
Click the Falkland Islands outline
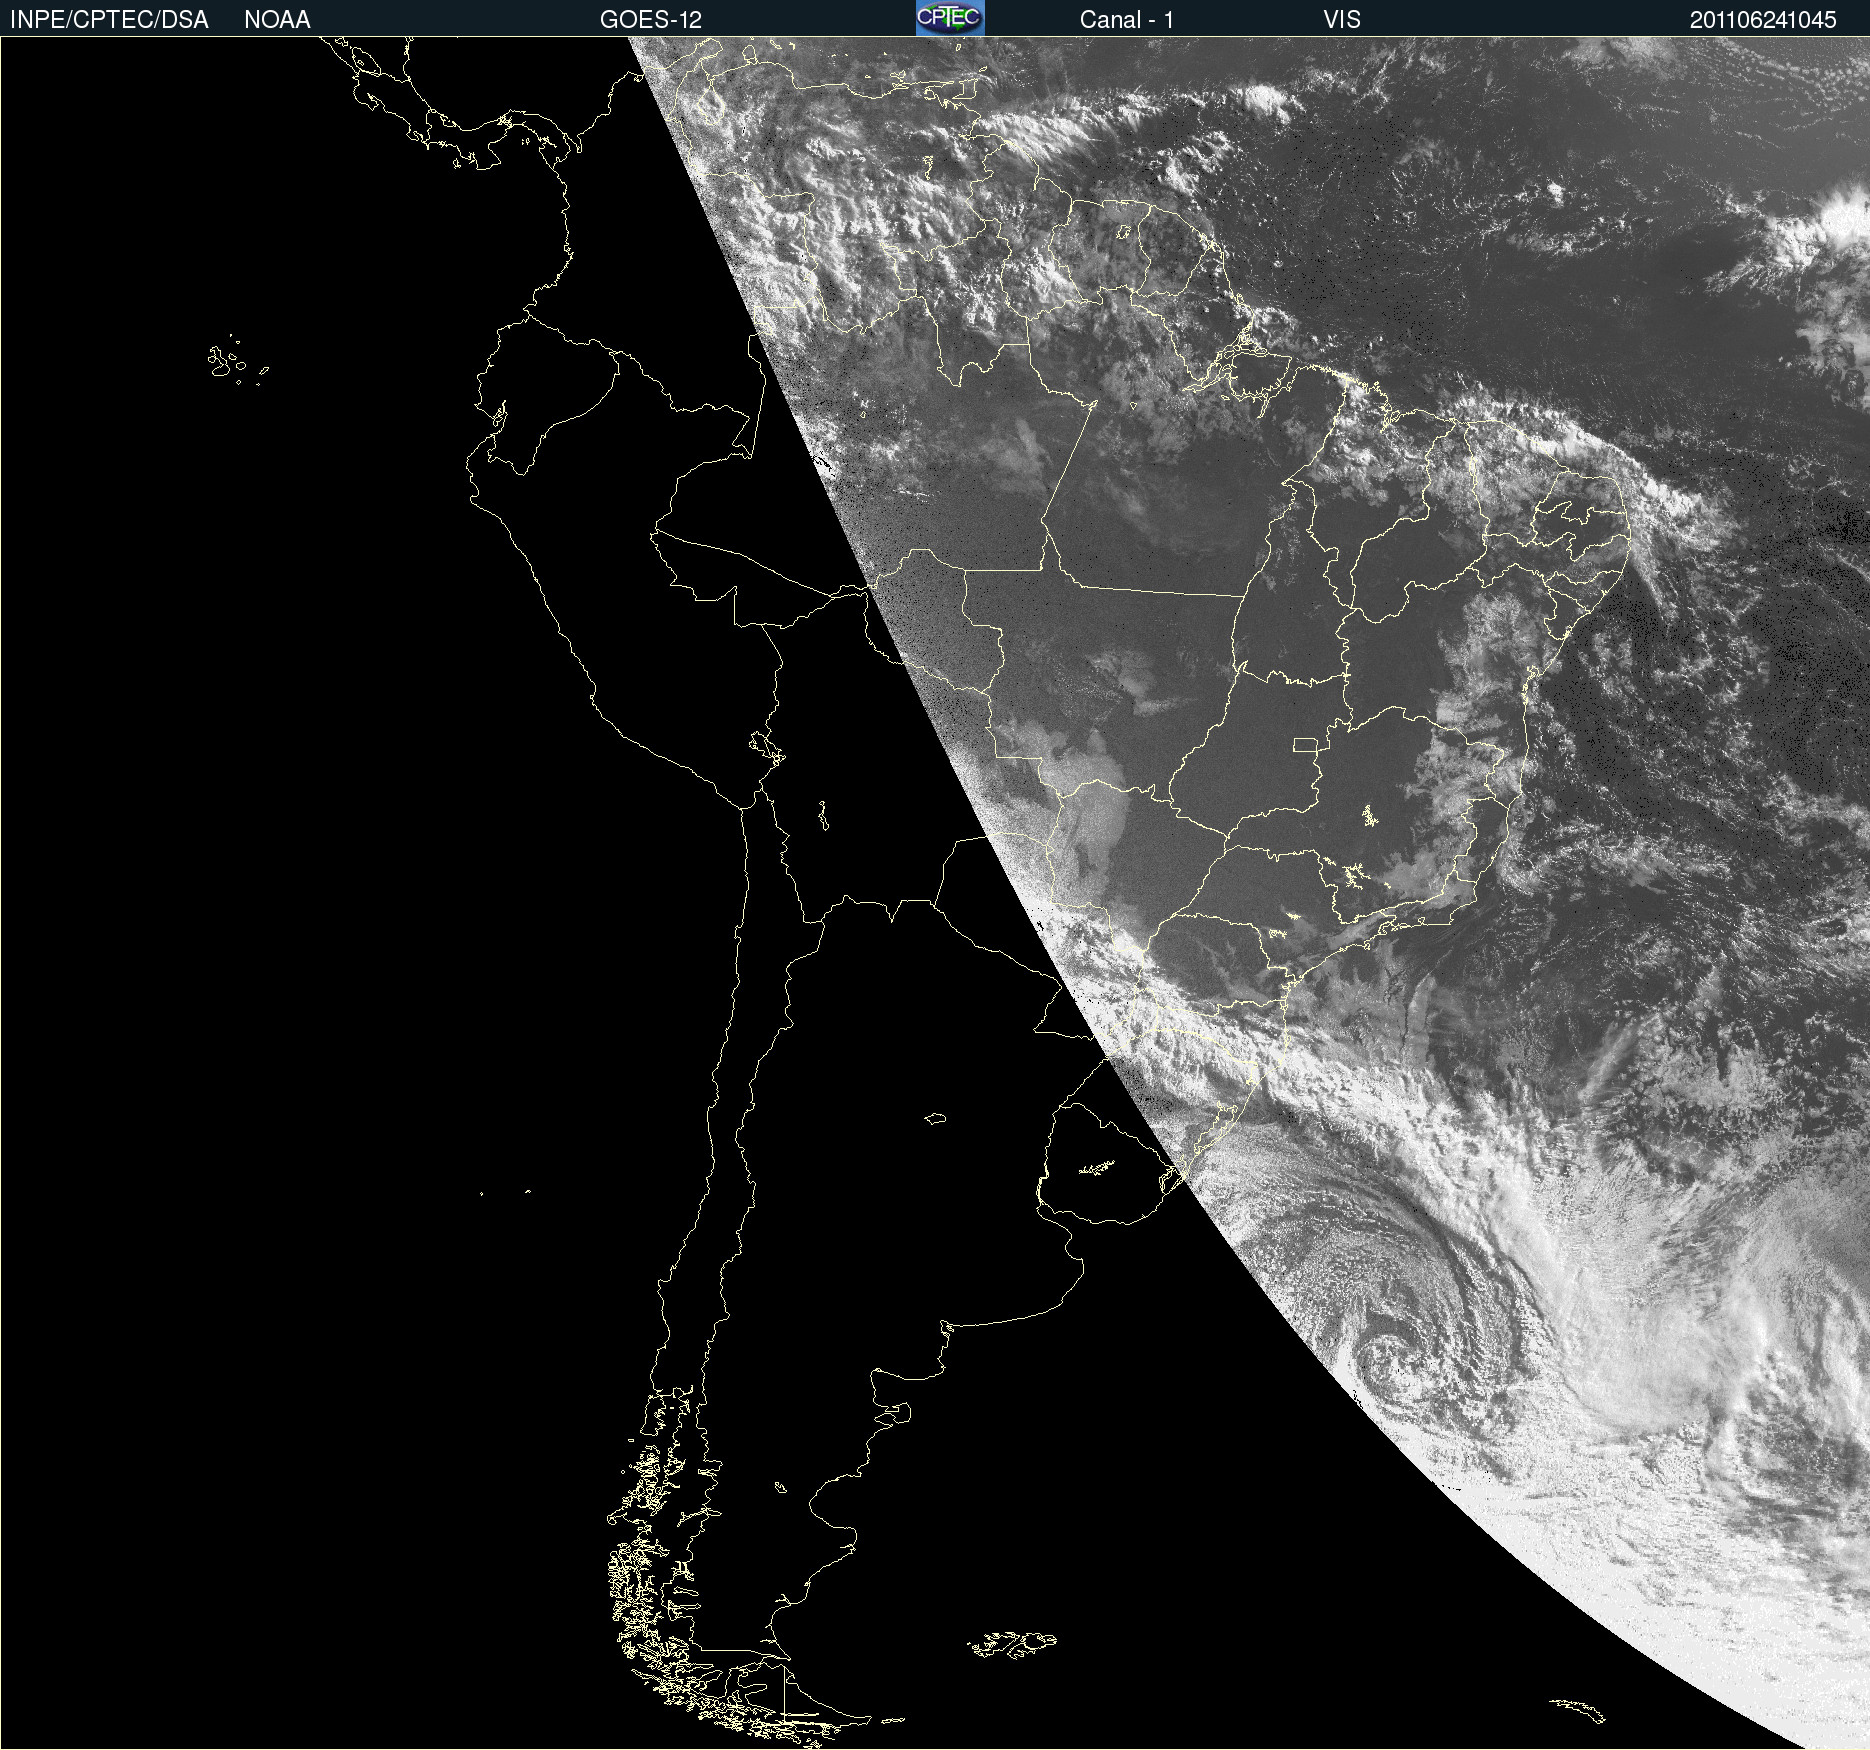pos(1012,1644)
